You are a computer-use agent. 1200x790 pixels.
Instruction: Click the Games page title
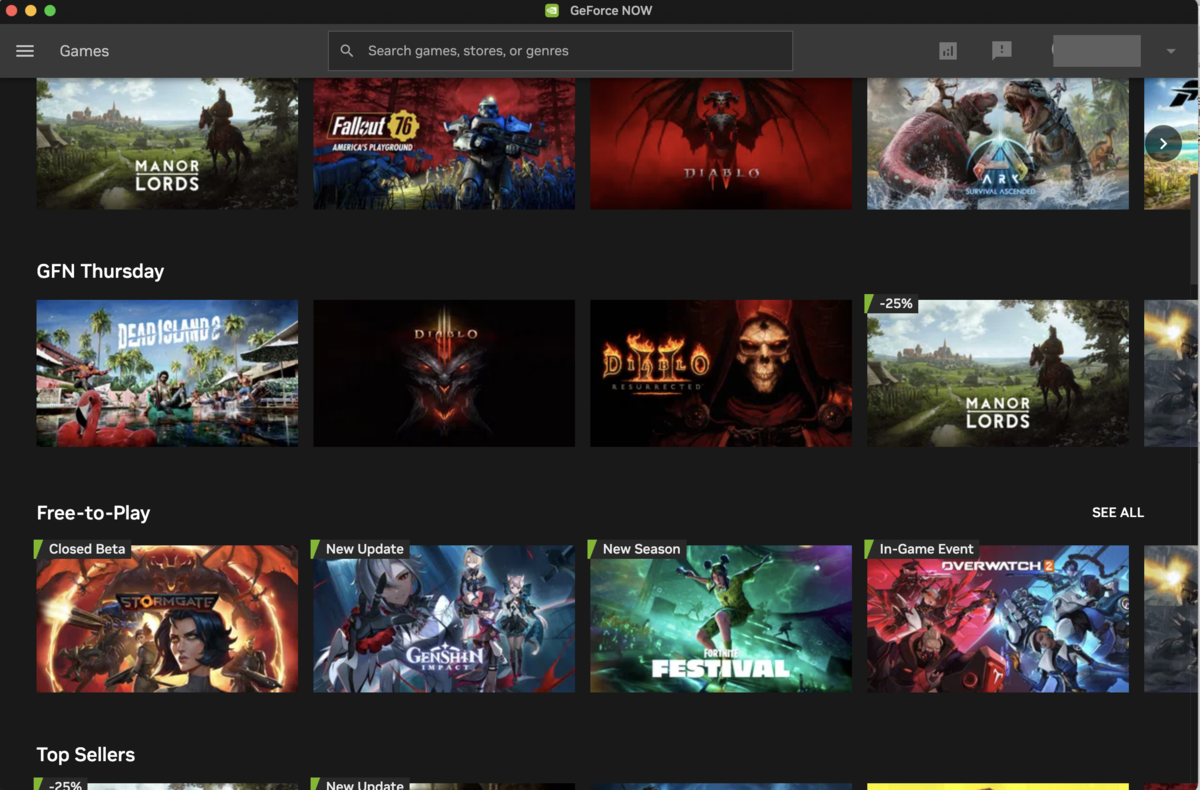84,51
